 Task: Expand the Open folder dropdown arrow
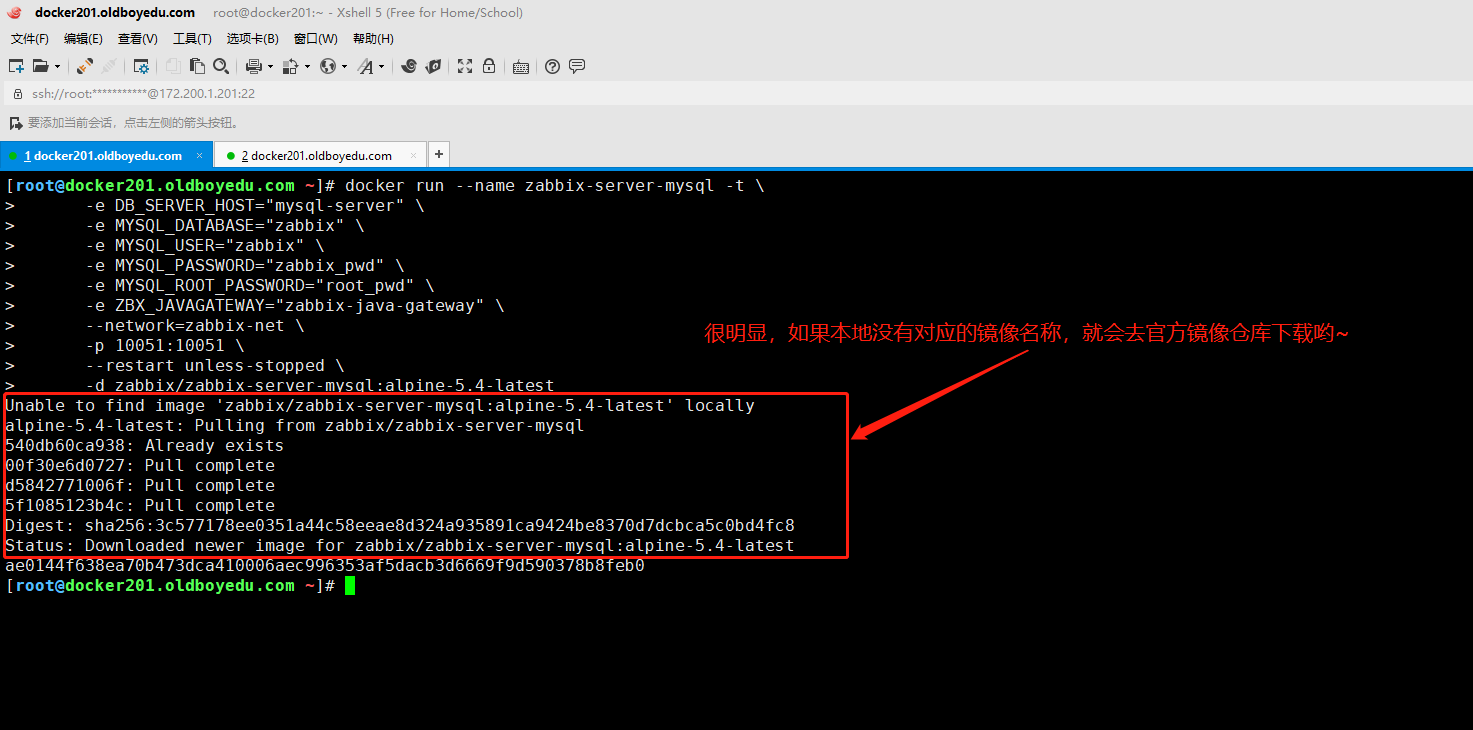click(x=57, y=67)
